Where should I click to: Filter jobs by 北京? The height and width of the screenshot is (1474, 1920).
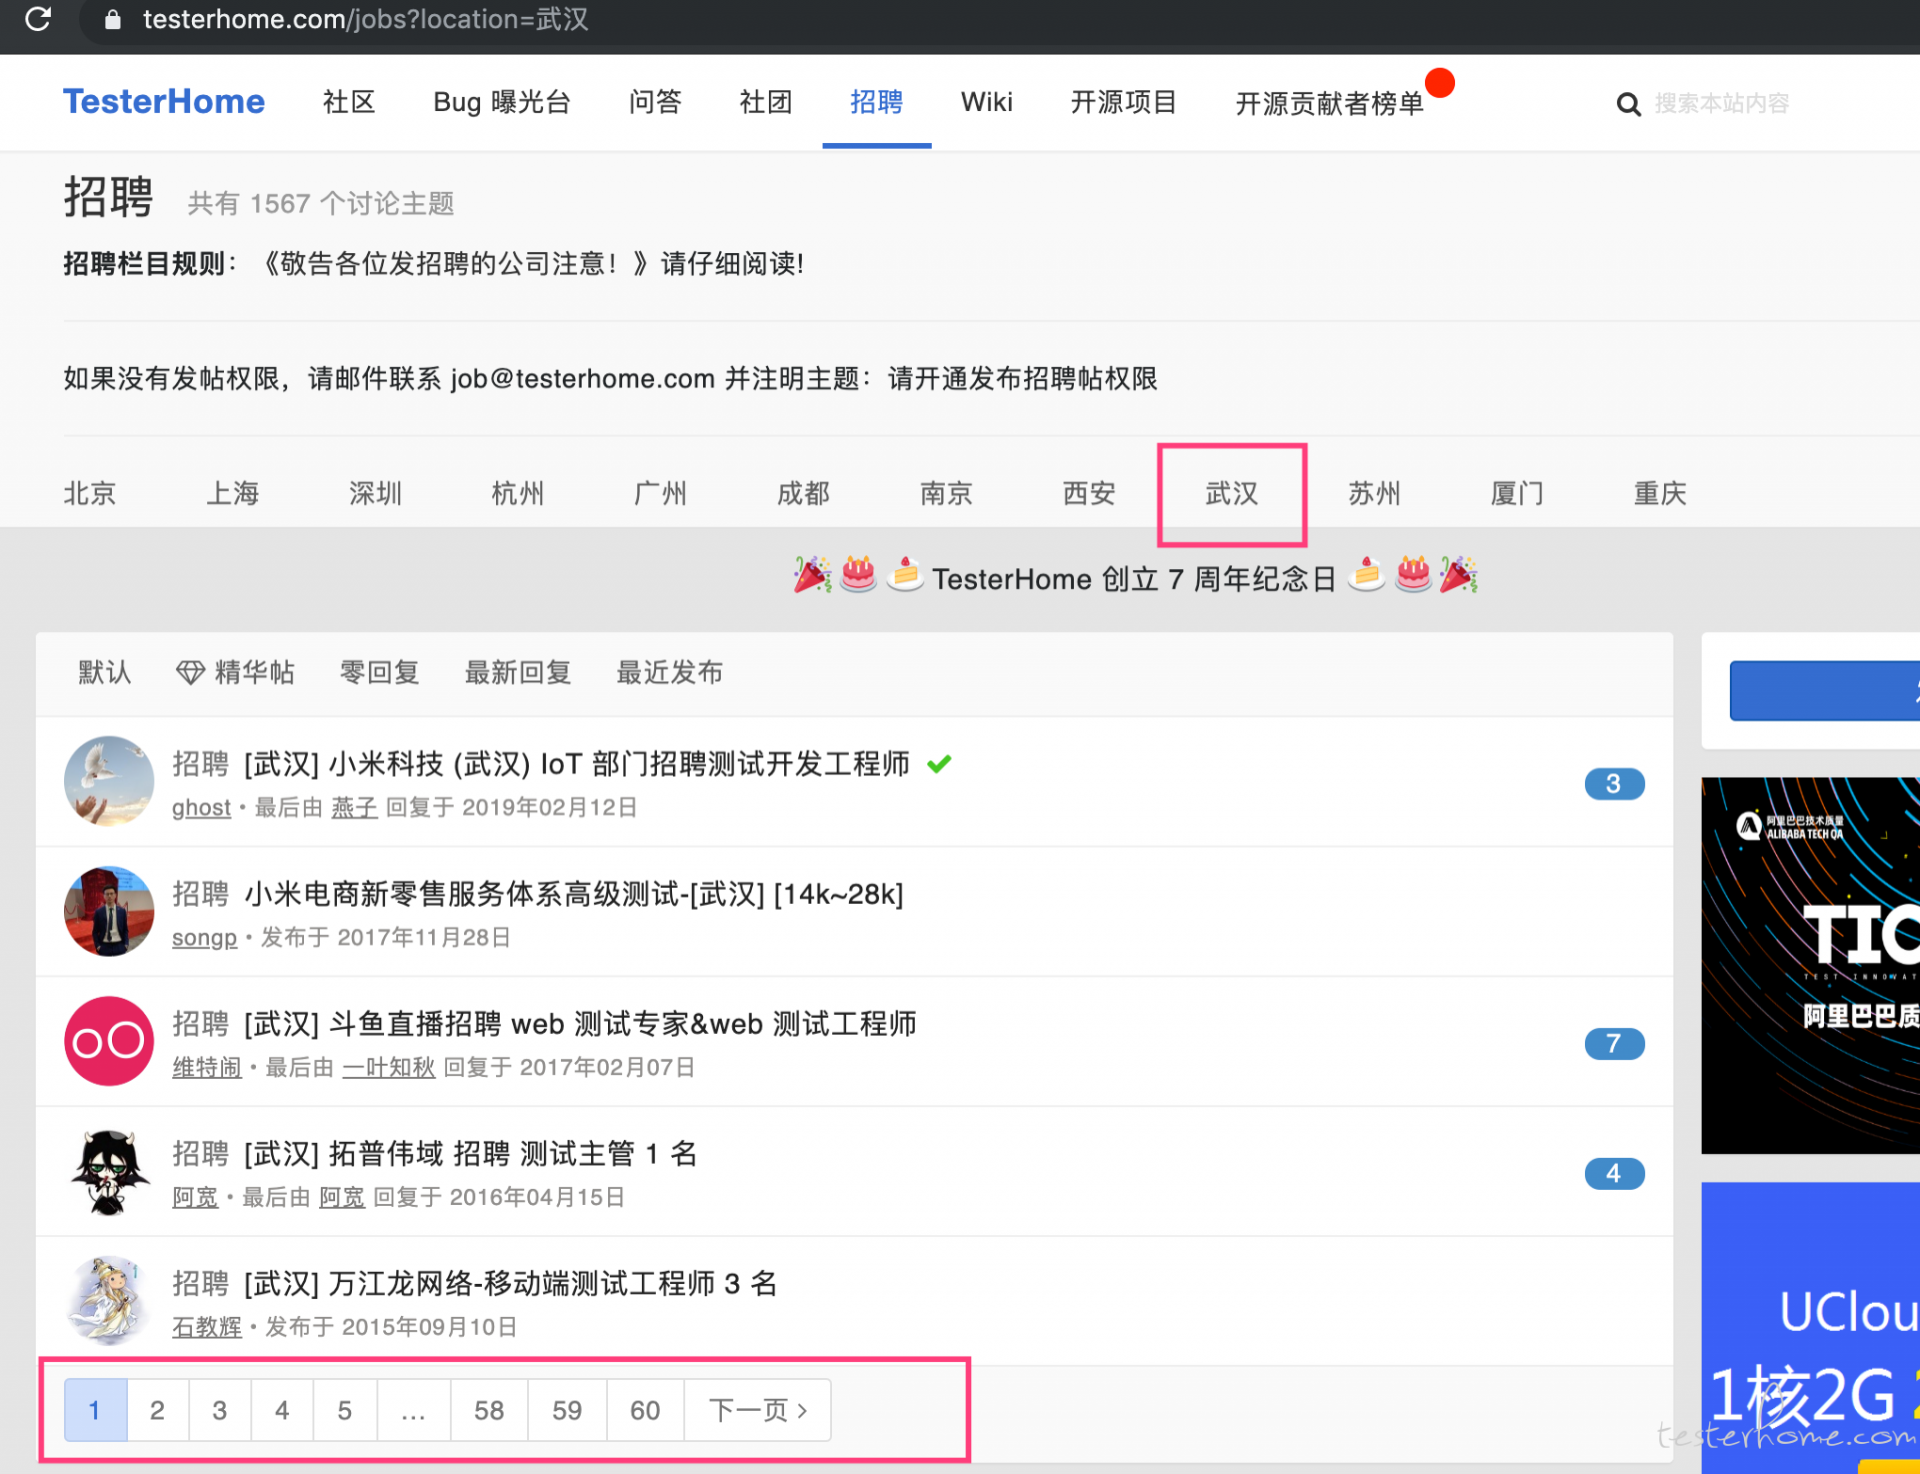tap(90, 494)
